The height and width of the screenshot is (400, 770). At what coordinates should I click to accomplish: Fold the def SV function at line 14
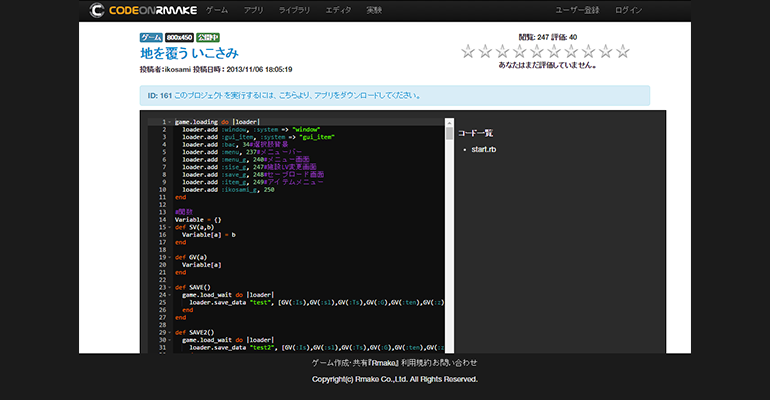pyautogui.click(x=170, y=226)
